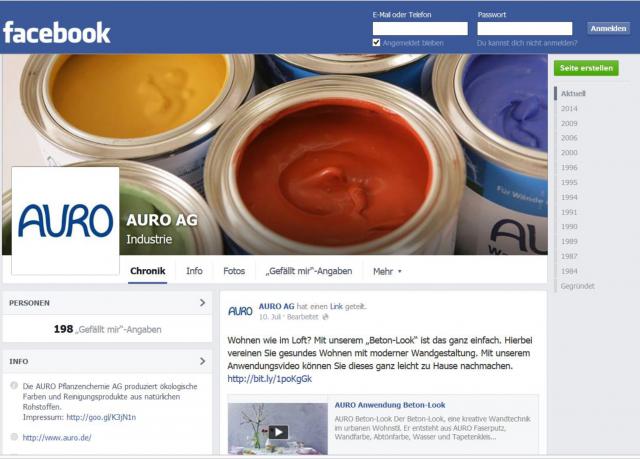Viewport: 640px width, 459px height.
Task: Open the bit.ly/1poKgGk link
Action: click(269, 379)
